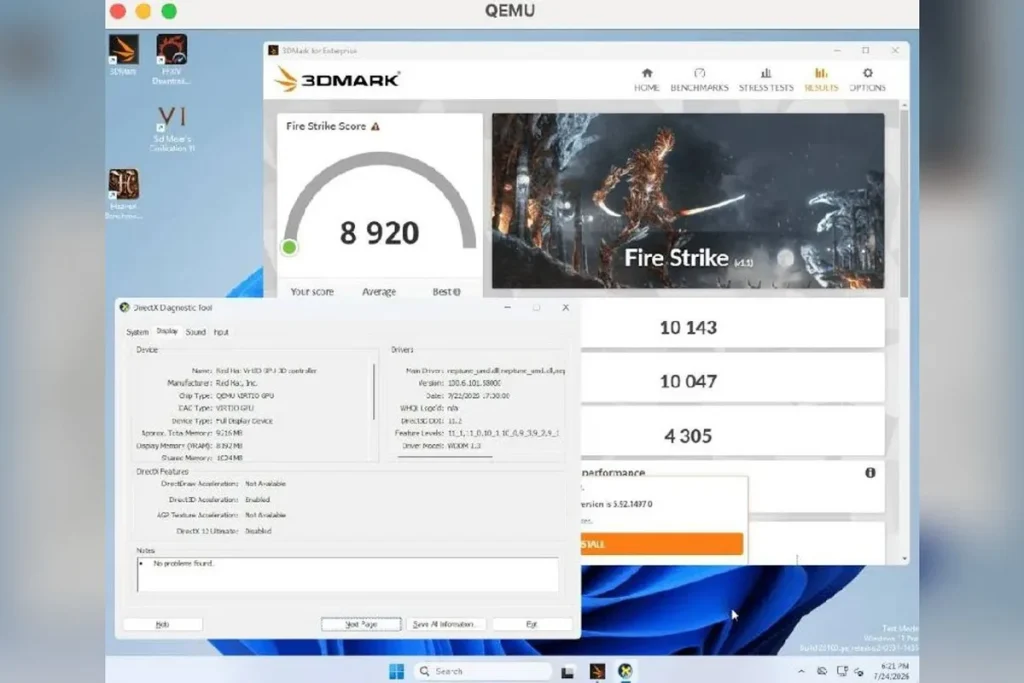Click the DirectX Diagnostic Tool title bar icon

pyautogui.click(x=124, y=308)
